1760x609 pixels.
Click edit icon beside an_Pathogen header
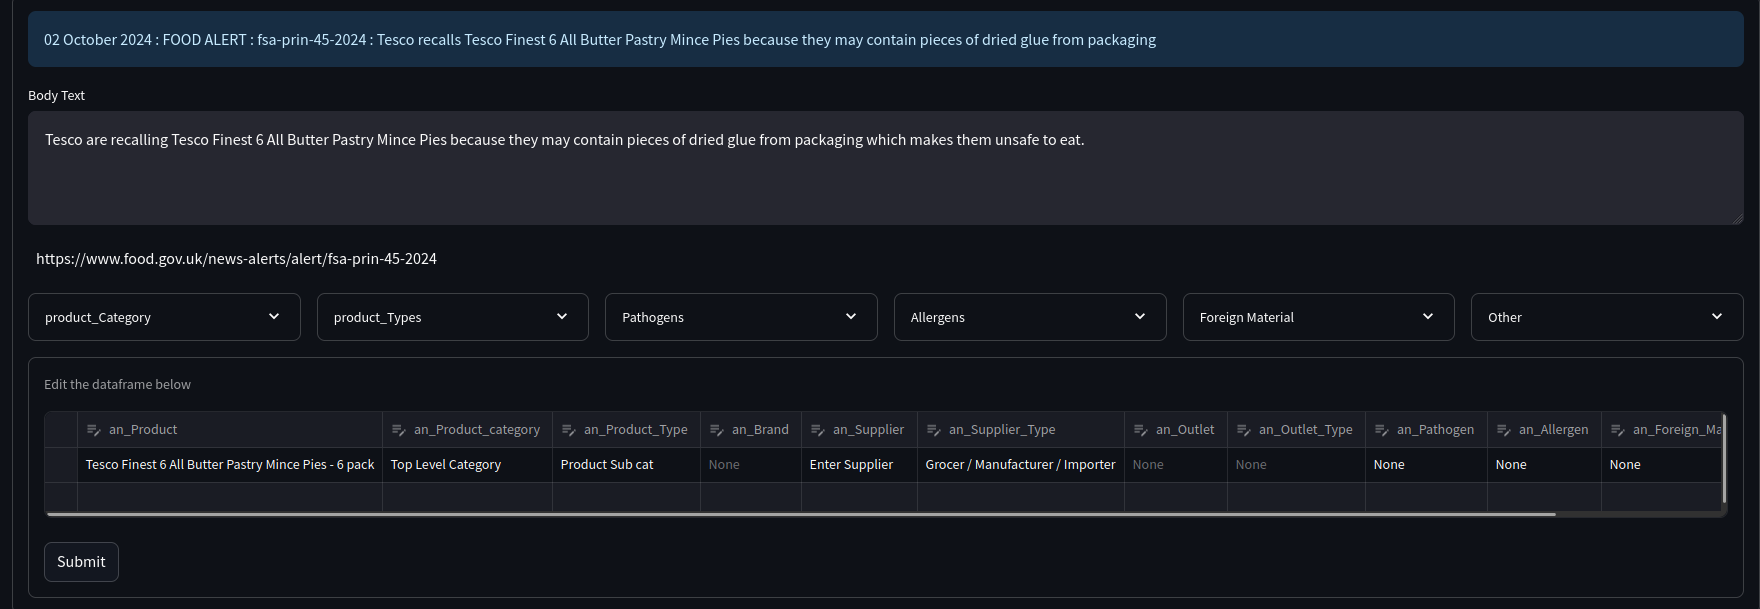(x=1382, y=430)
